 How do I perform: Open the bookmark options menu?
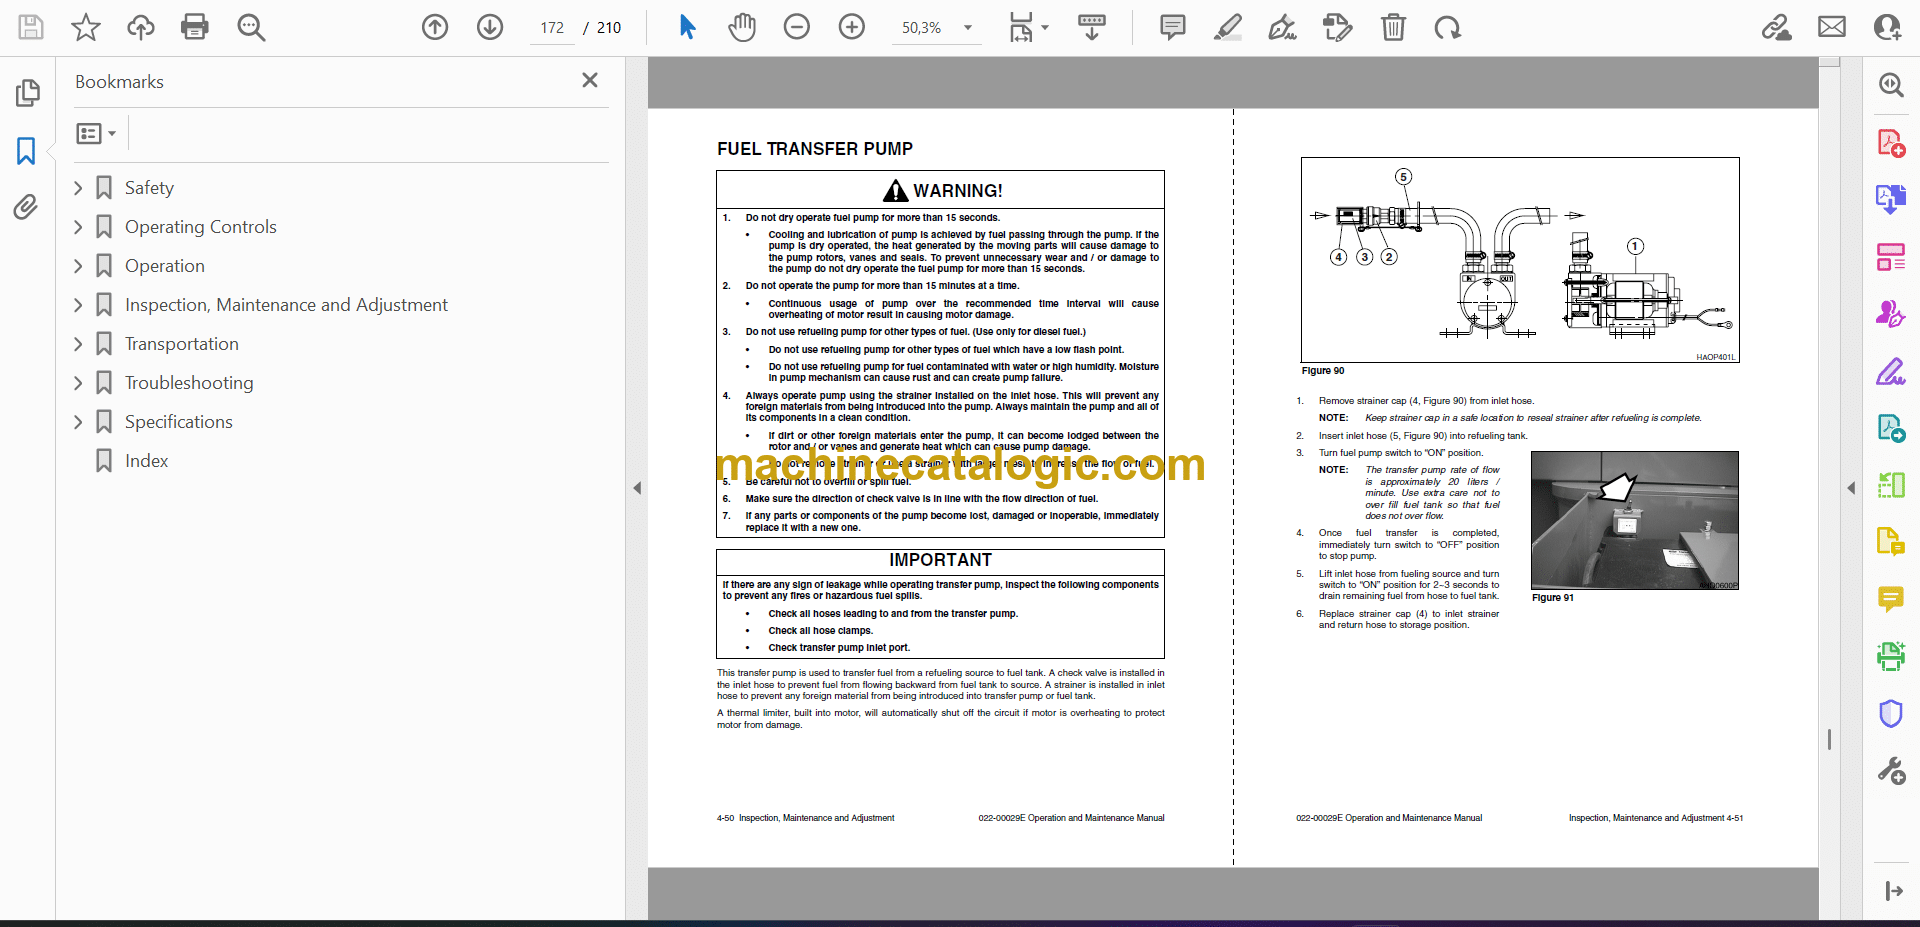[x=96, y=133]
